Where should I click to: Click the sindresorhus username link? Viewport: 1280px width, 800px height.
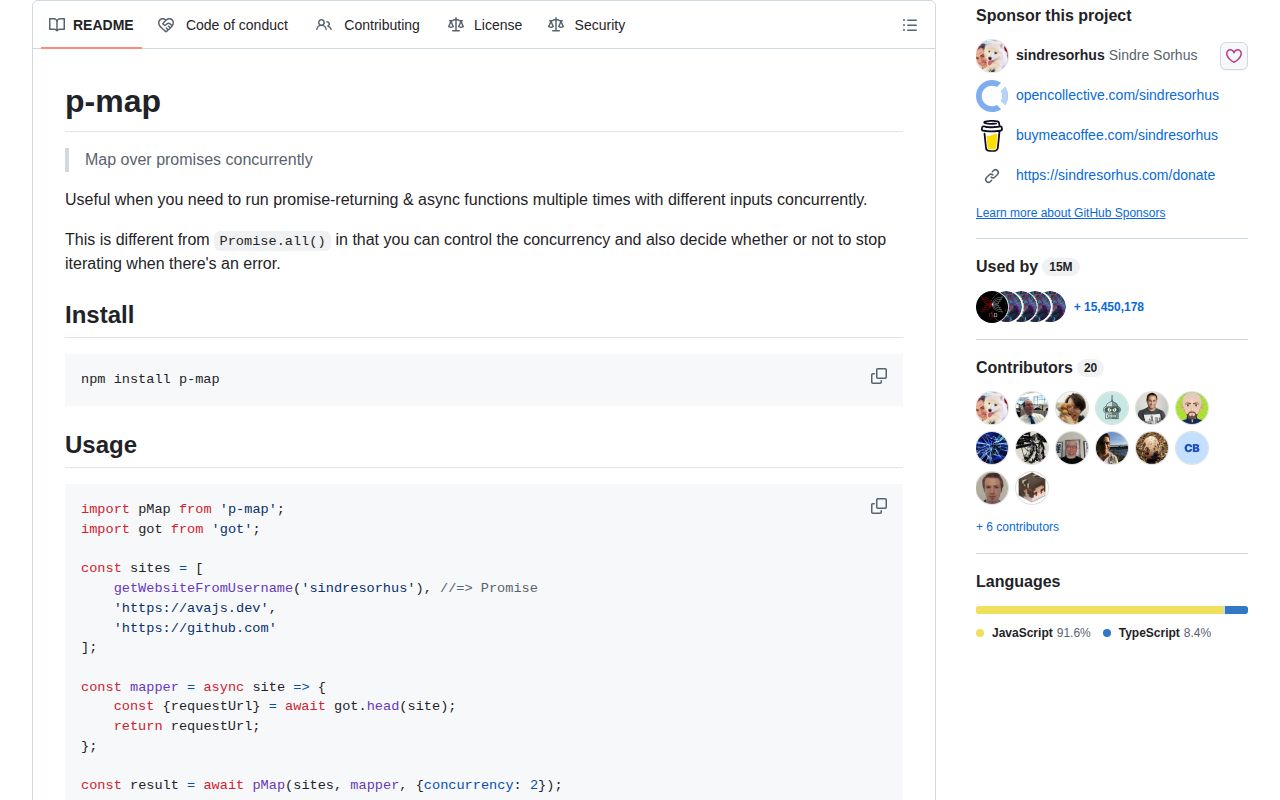click(x=1060, y=55)
